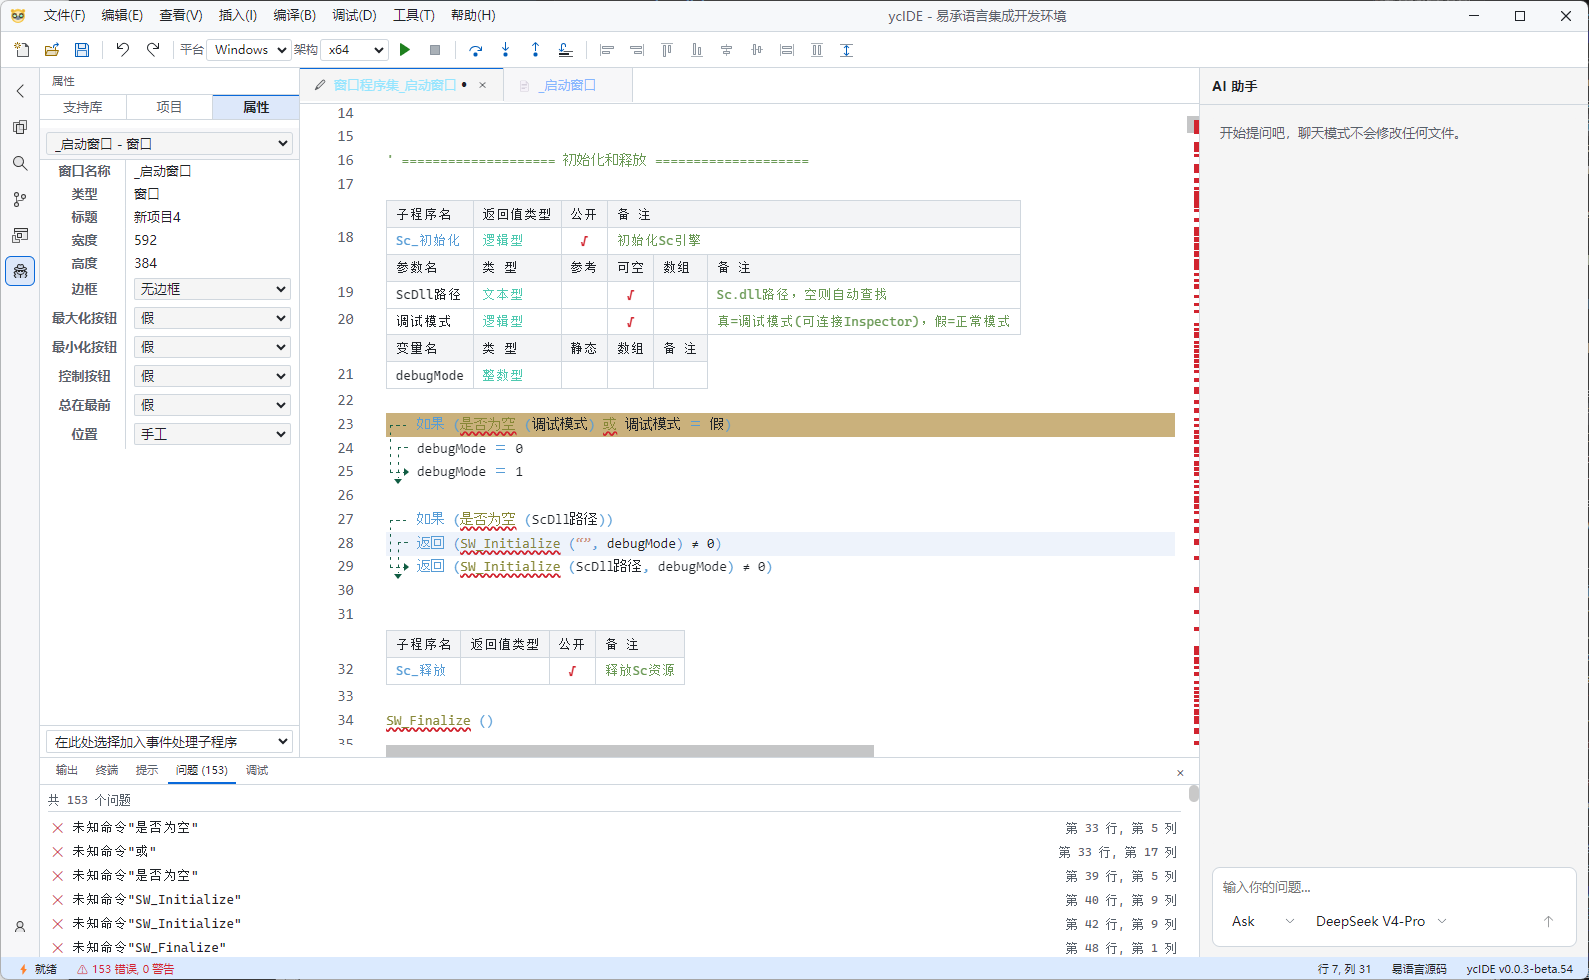Viewport: 1589px width, 980px height.
Task: Open the 插入(I) menu
Action: [238, 15]
